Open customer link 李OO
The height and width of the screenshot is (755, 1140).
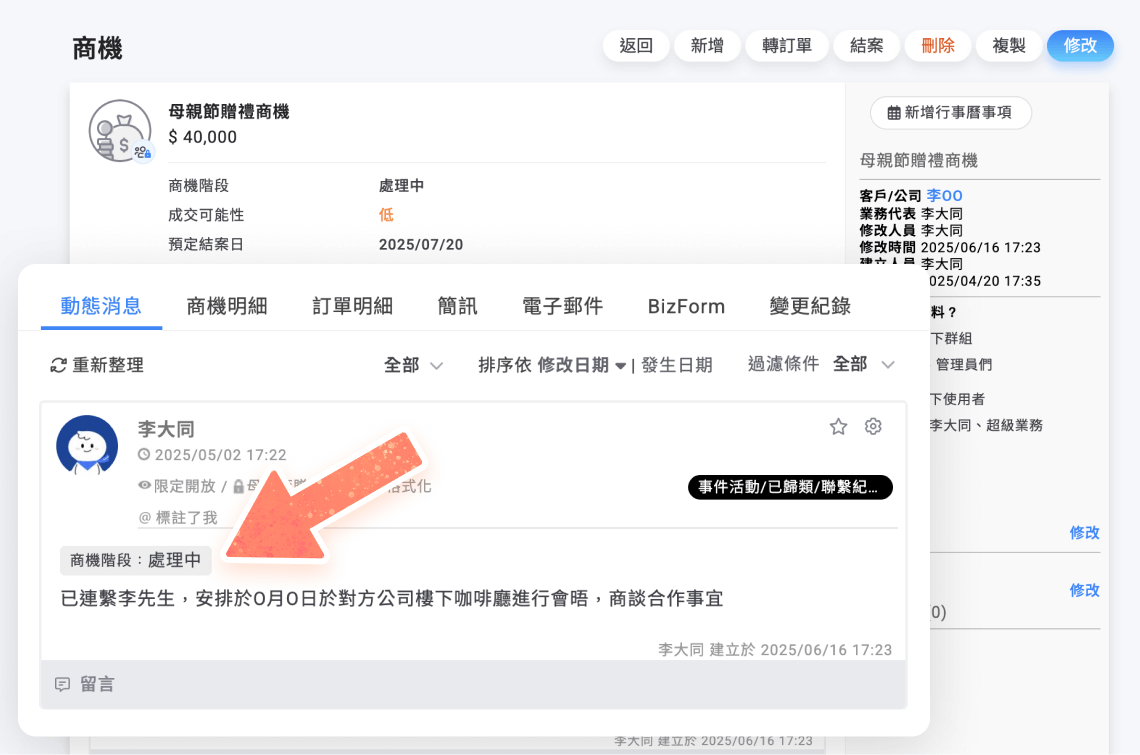point(944,196)
